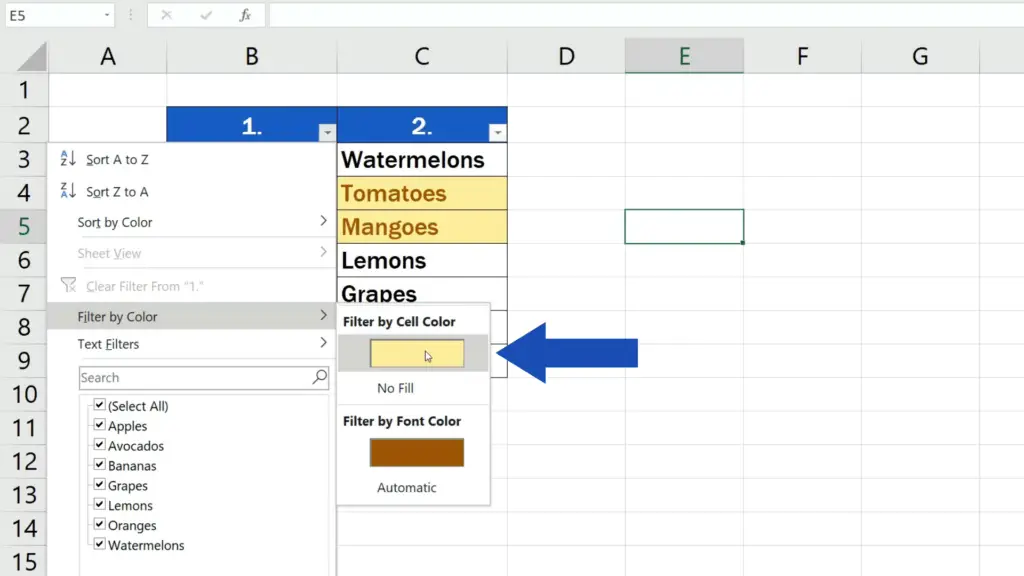Image resolution: width=1024 pixels, height=576 pixels.
Task: Click the formula bar Enter checkmark icon
Action: click(206, 16)
